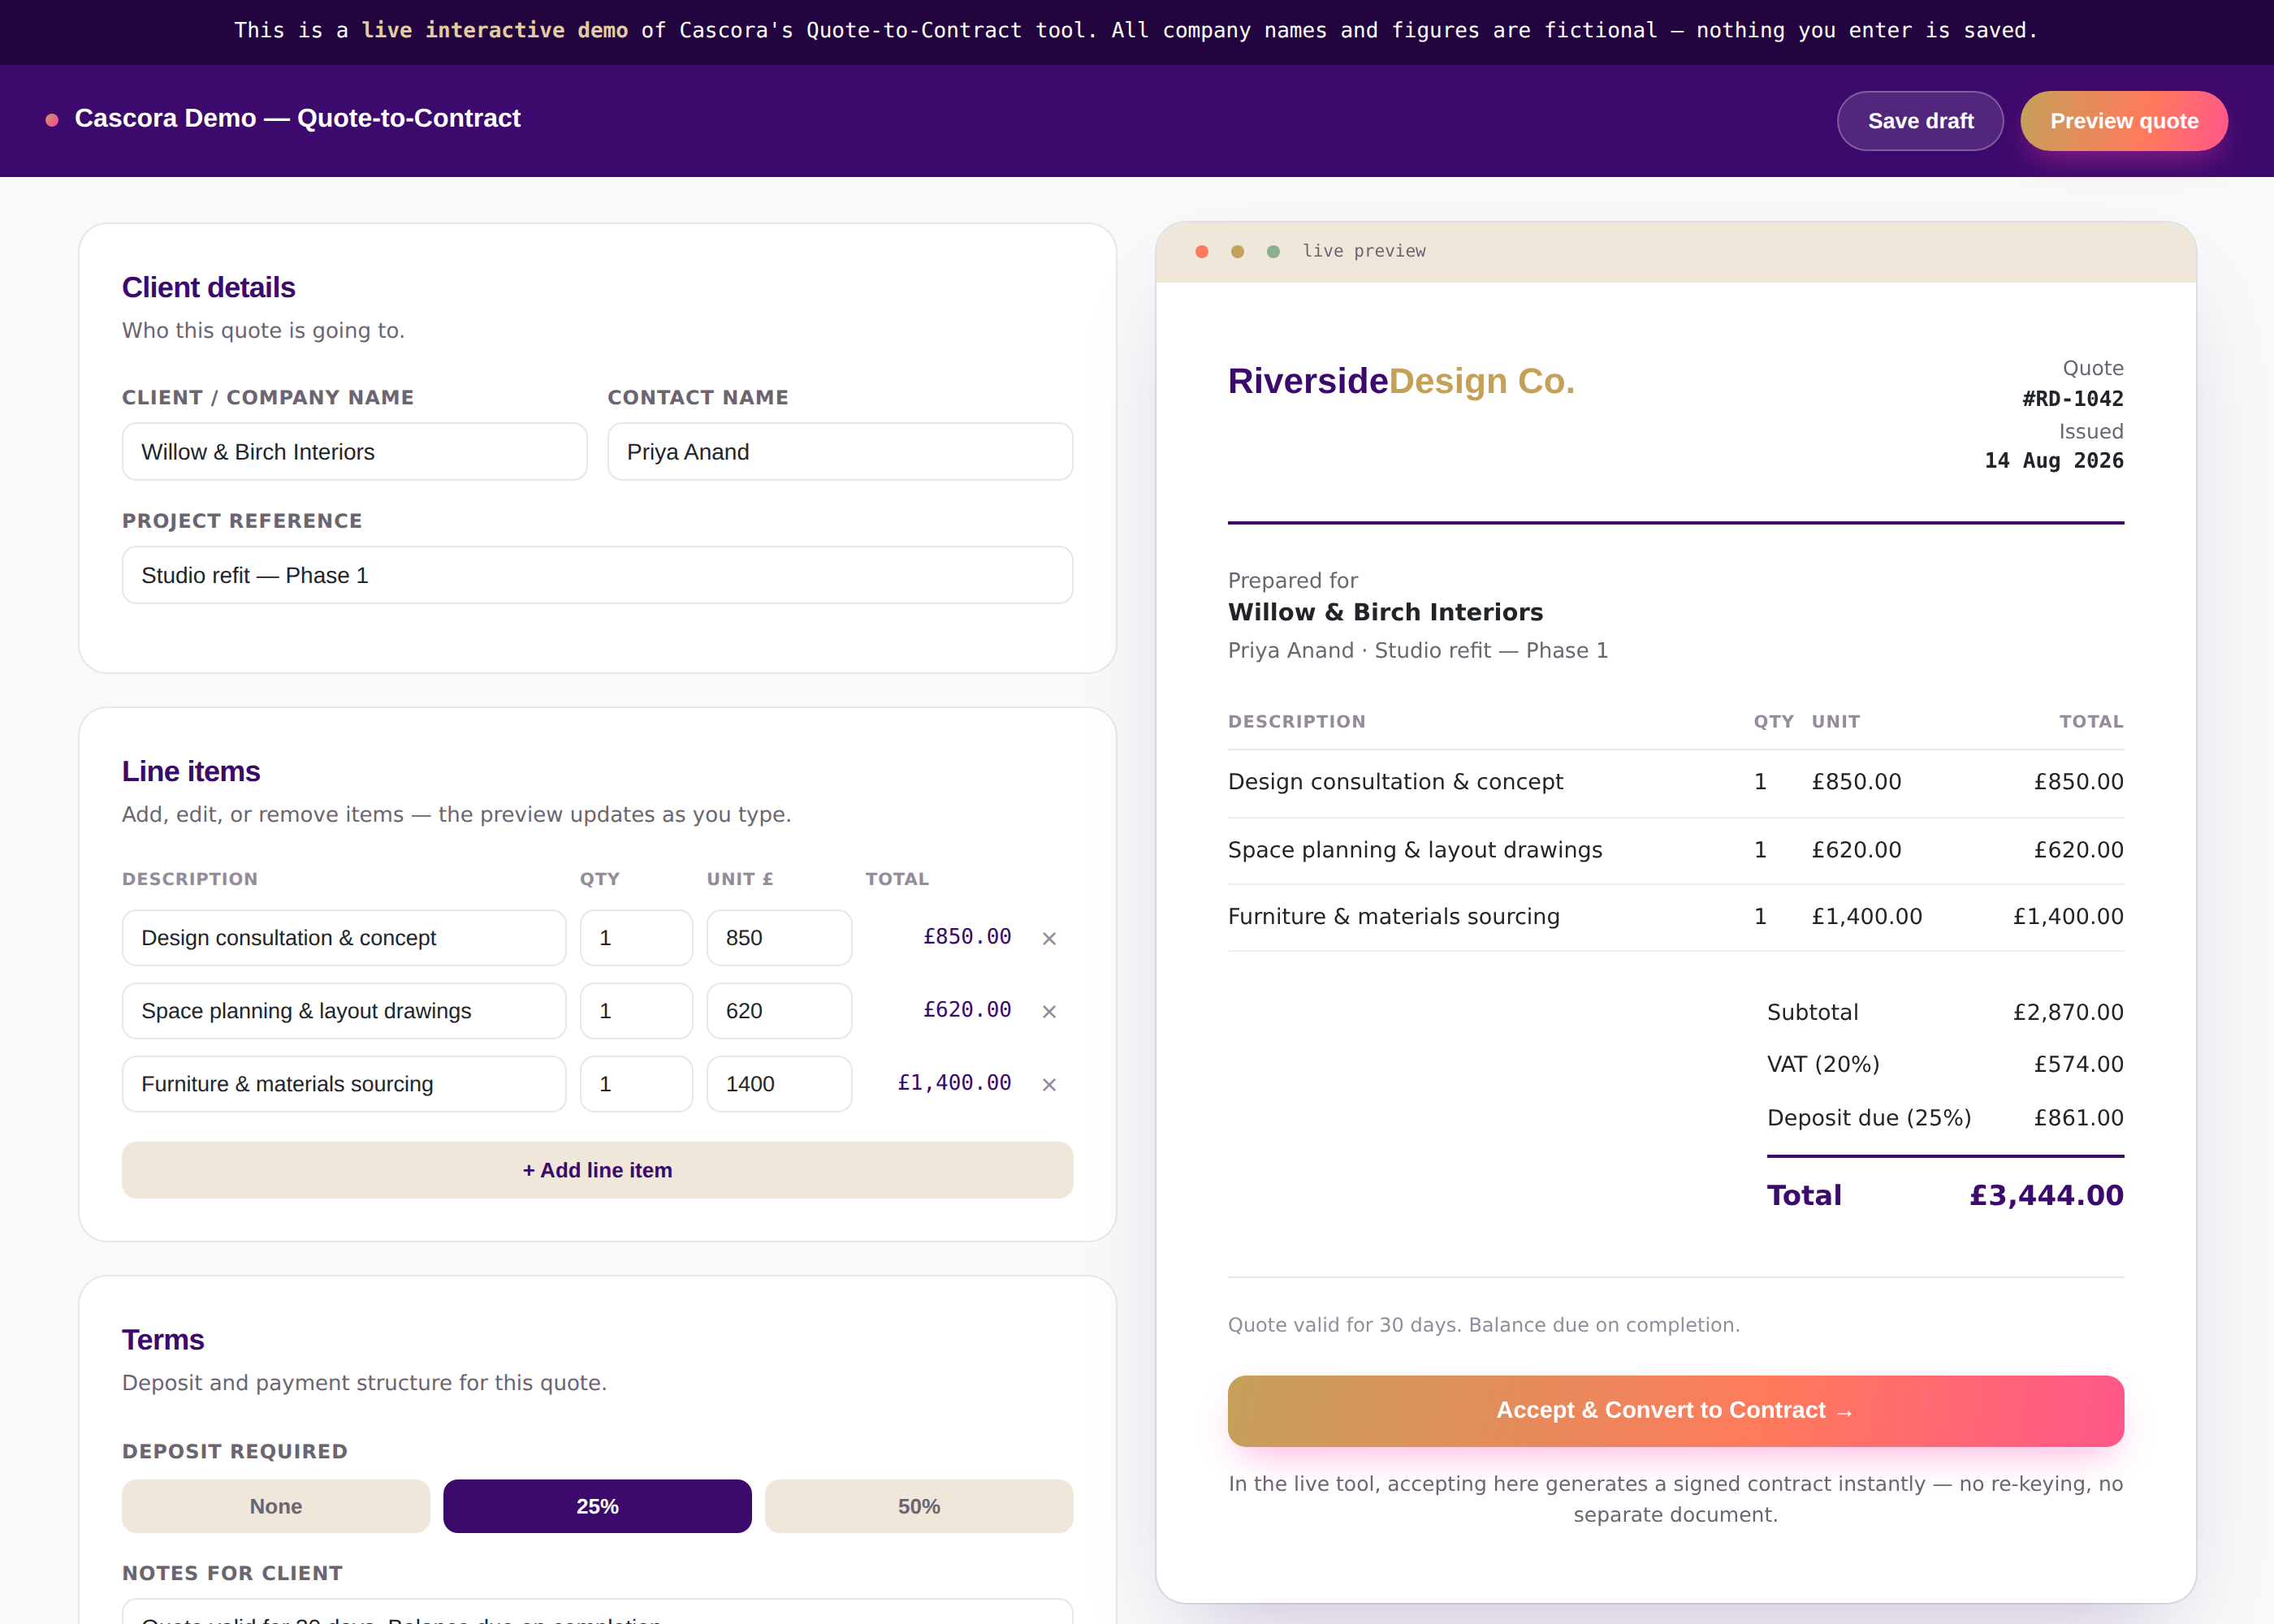The width and height of the screenshot is (2274, 1624).
Task: Click the amber dot in live preview bar
Action: click(x=1237, y=252)
